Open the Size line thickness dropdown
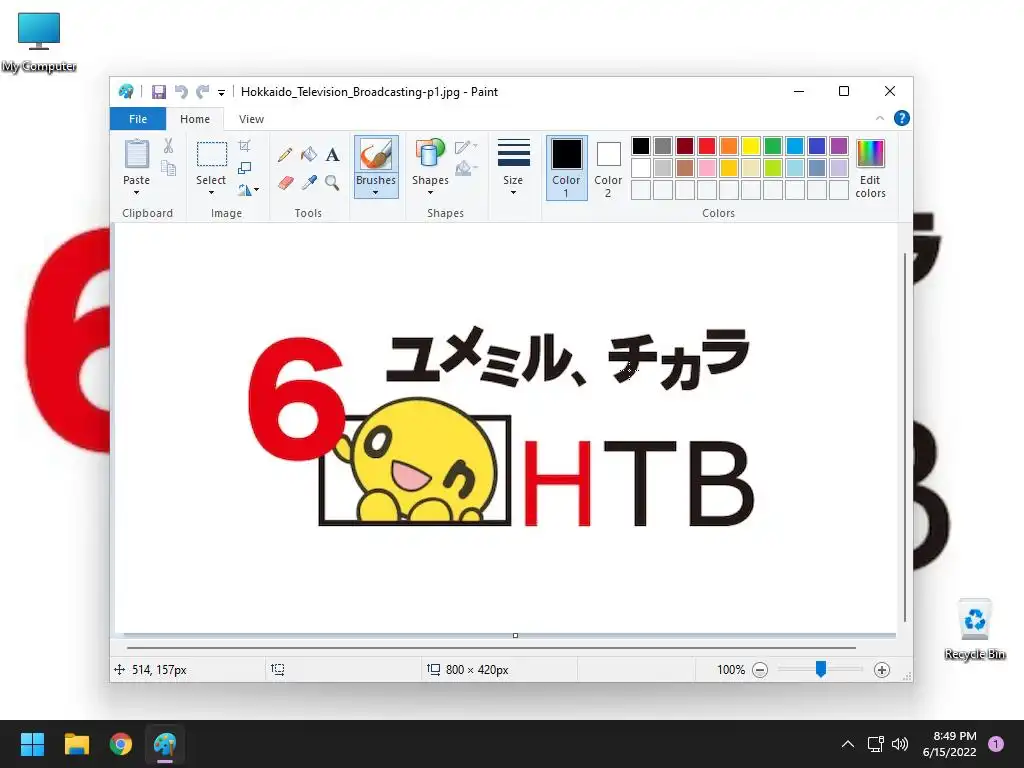 [513, 167]
